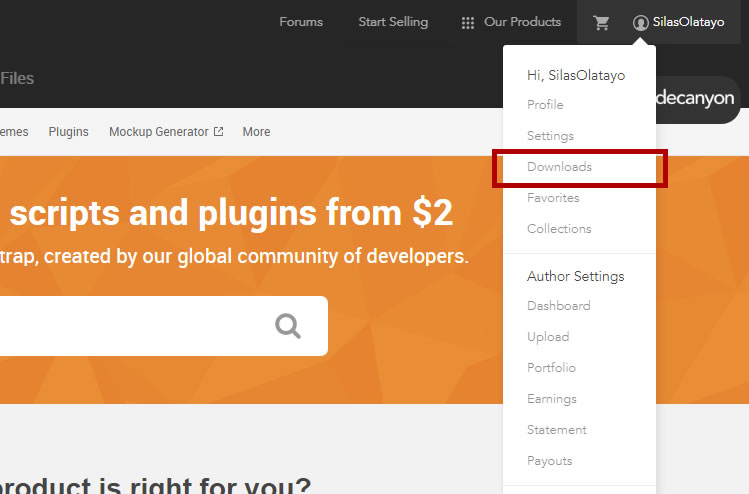Image resolution: width=749 pixels, height=494 pixels.
Task: Expand the More category menu
Action: click(257, 132)
